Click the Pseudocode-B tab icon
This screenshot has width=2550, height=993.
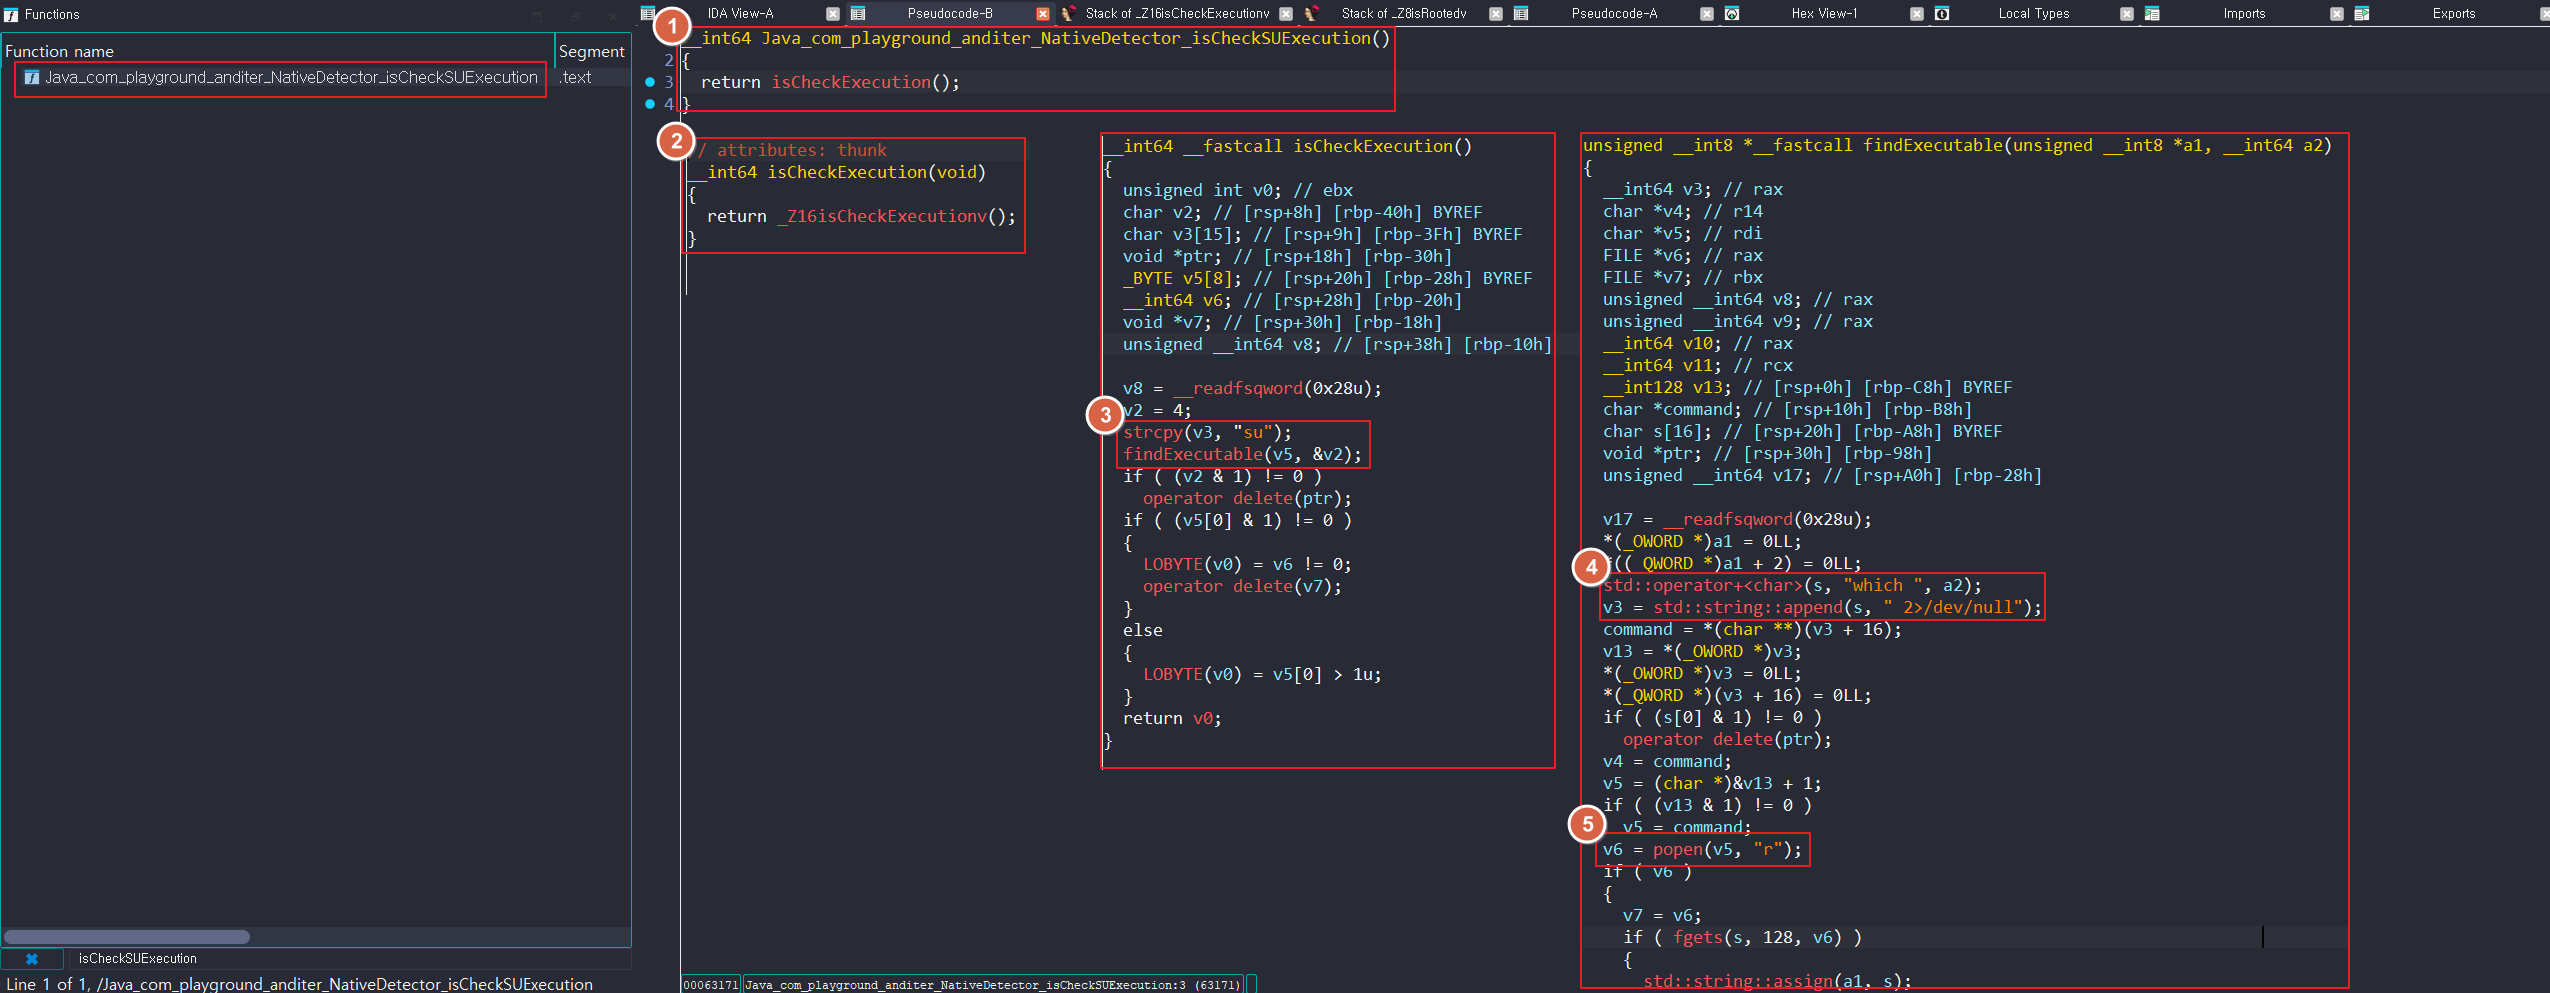pos(858,13)
